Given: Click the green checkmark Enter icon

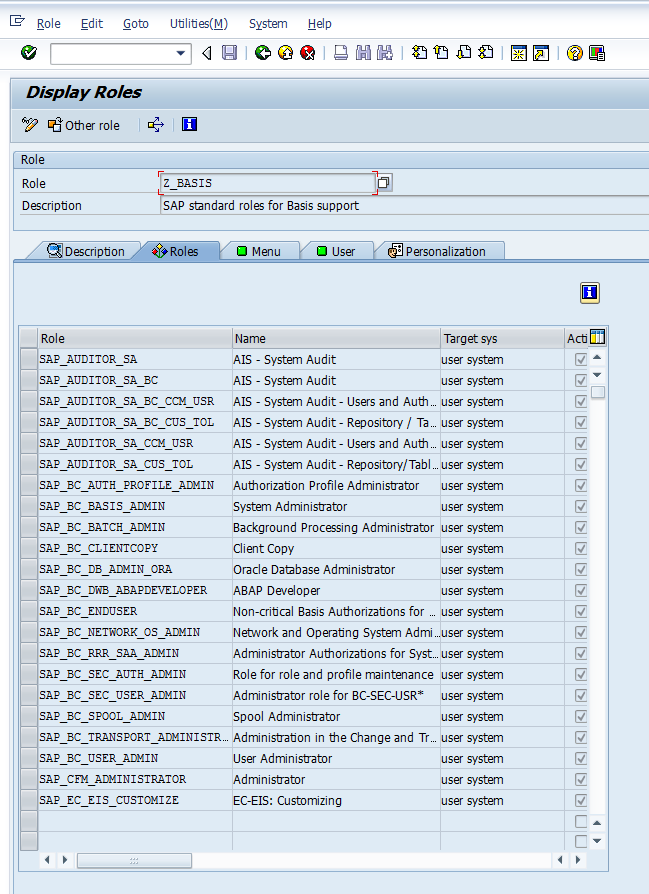Looking at the screenshot, I should (x=29, y=53).
